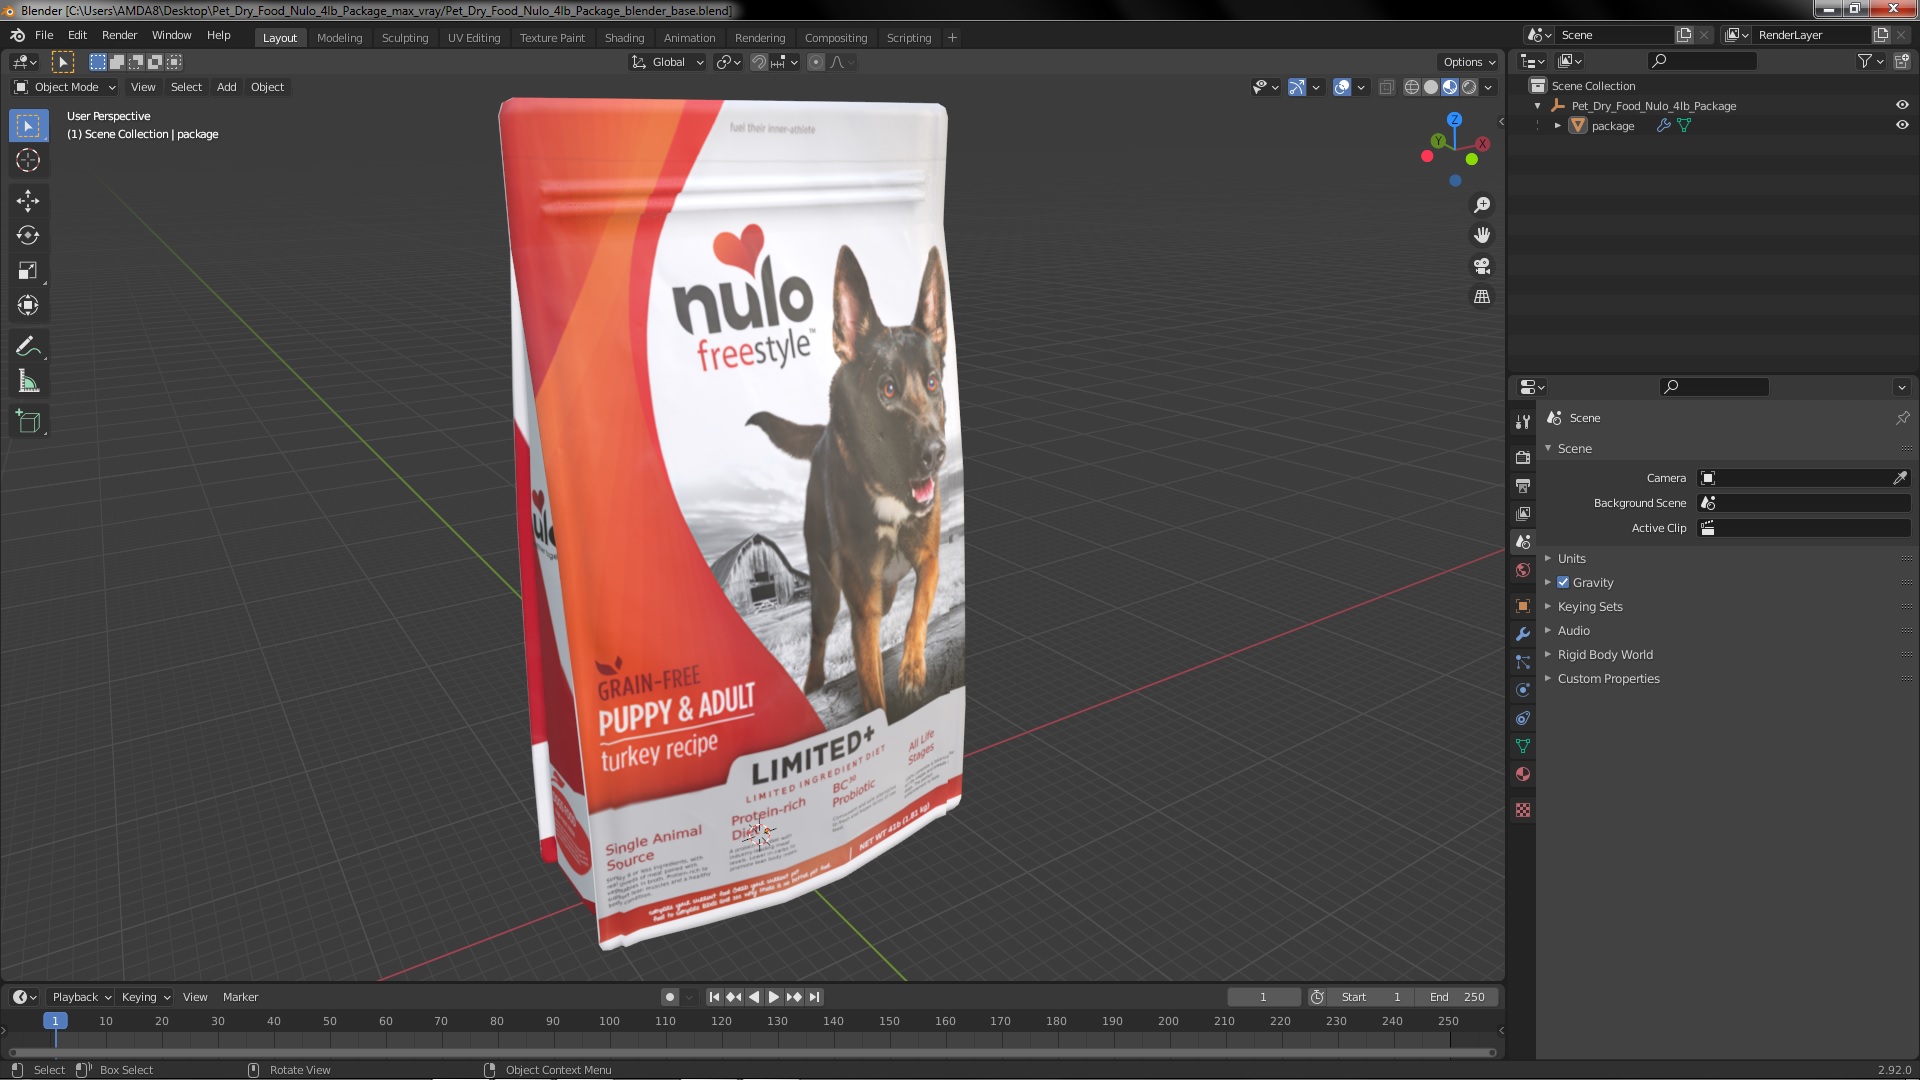Screen dimensions: 1920x1080
Task: Expand the Rigid Body World panel
Action: [1604, 654]
